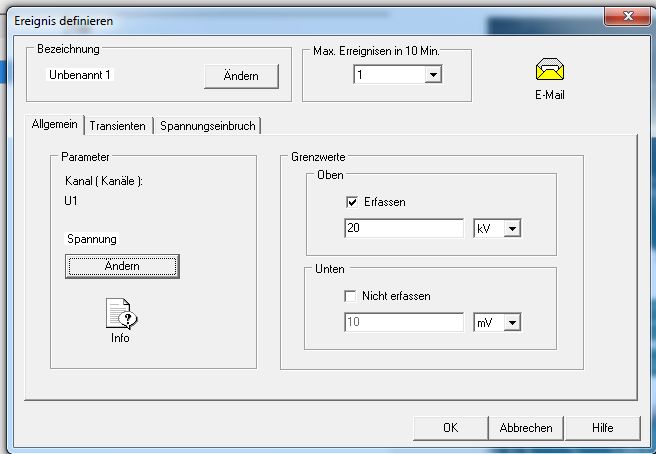Select the Unbenannt 1 name label
The height and width of the screenshot is (454, 656).
[x=82, y=74]
